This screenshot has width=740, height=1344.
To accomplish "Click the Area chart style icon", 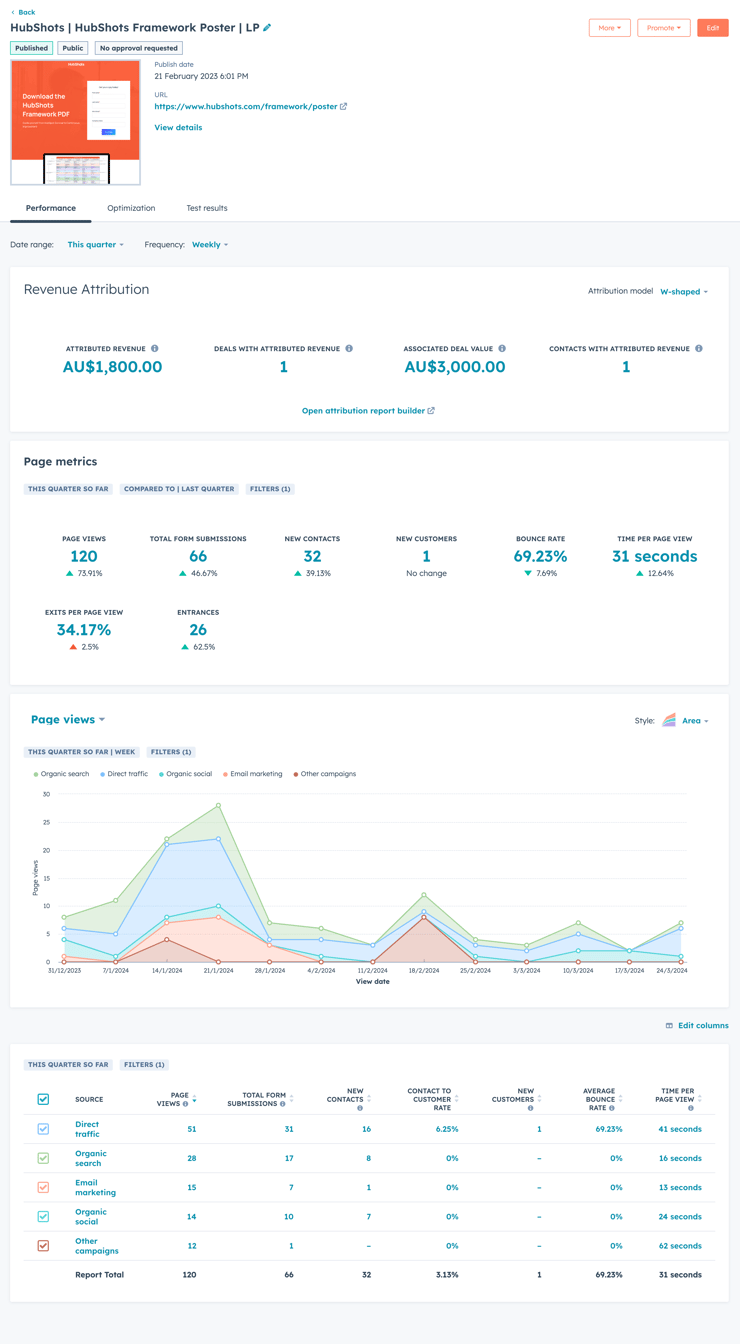I will pyautogui.click(x=669, y=720).
